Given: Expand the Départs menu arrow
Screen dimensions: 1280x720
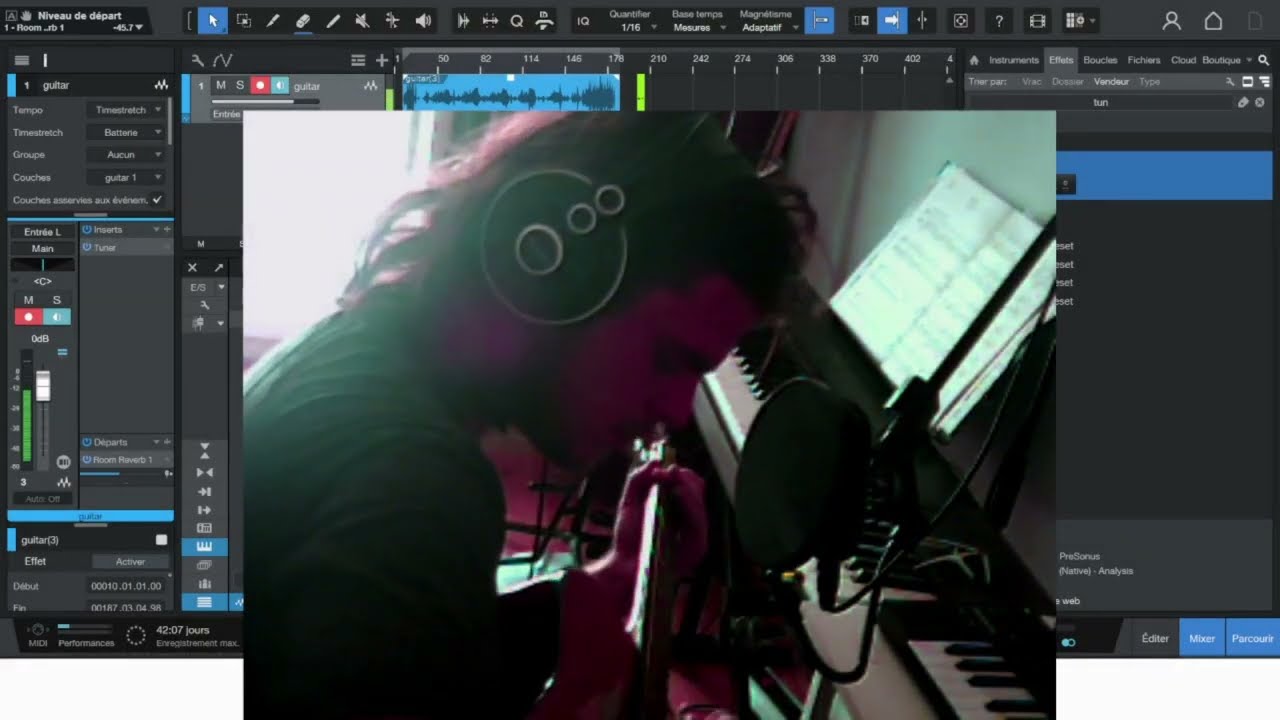Looking at the screenshot, I should [156, 442].
